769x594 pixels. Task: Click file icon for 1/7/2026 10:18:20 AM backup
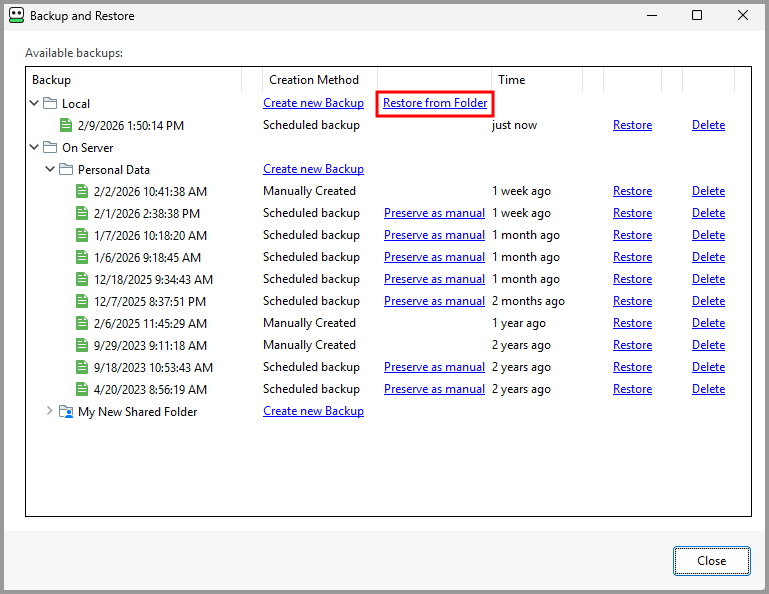coord(82,235)
